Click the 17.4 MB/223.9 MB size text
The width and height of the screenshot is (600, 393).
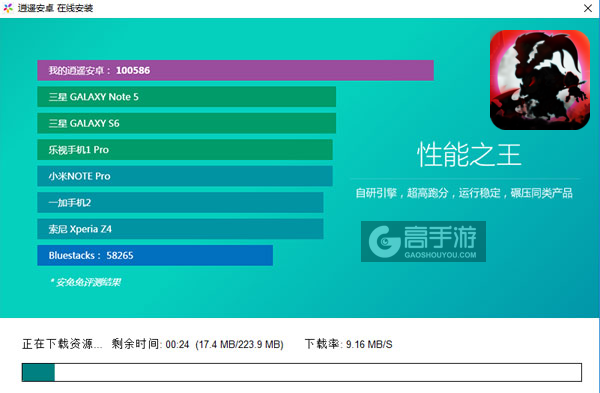(x=239, y=344)
